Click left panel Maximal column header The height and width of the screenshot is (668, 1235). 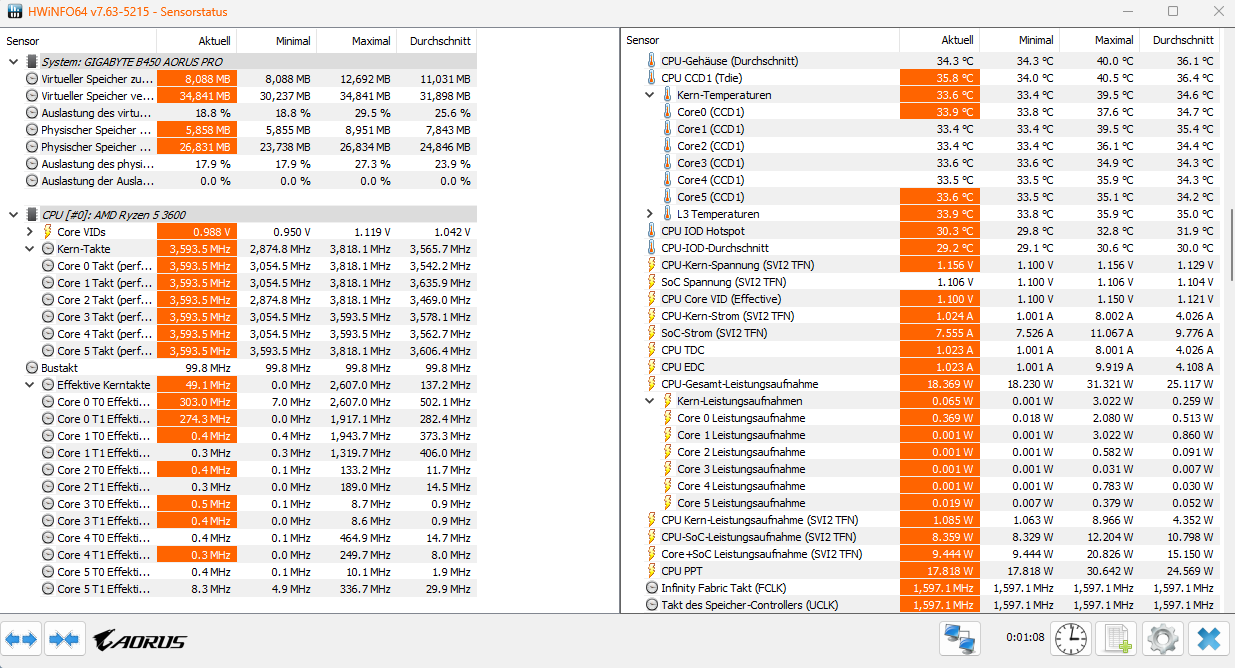[x=357, y=41]
